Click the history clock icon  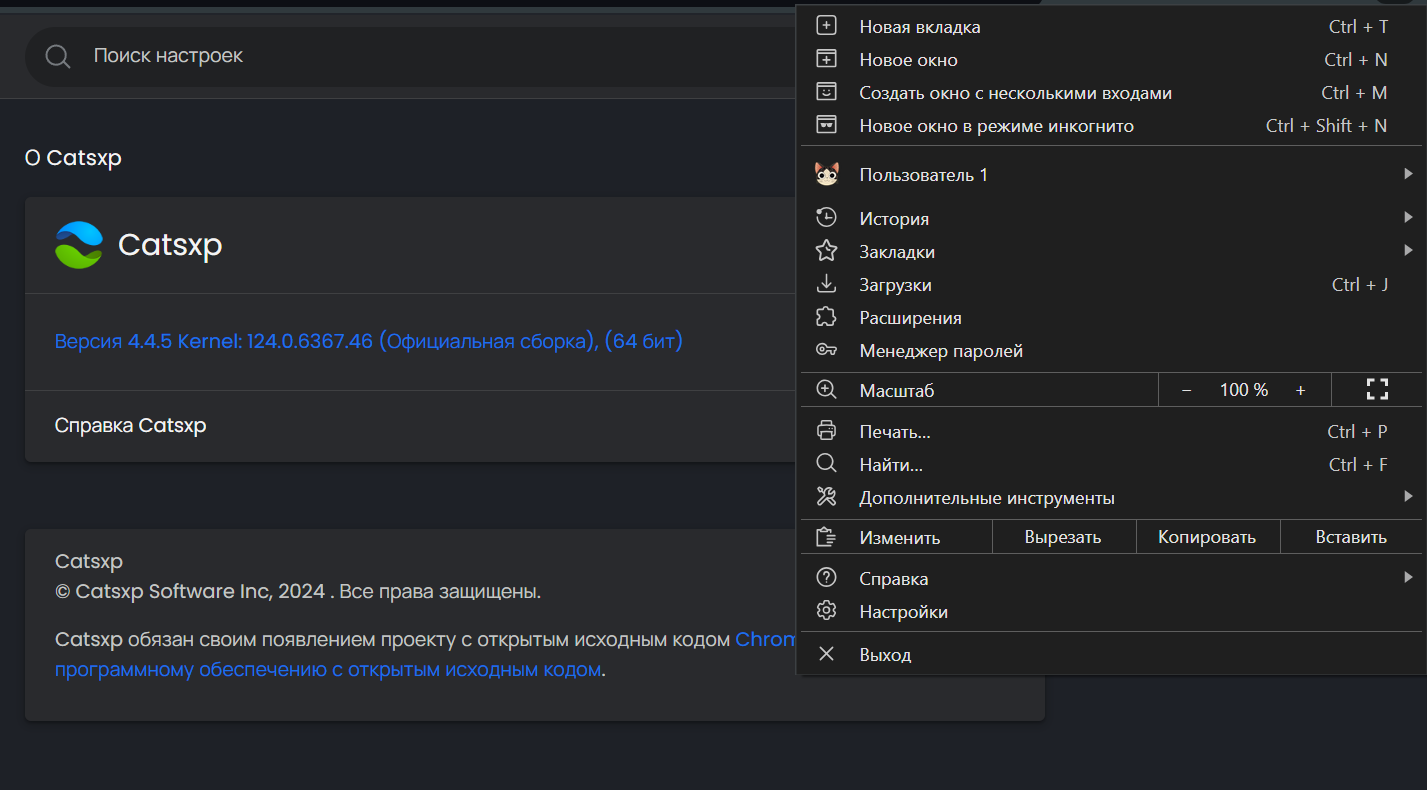tap(826, 218)
